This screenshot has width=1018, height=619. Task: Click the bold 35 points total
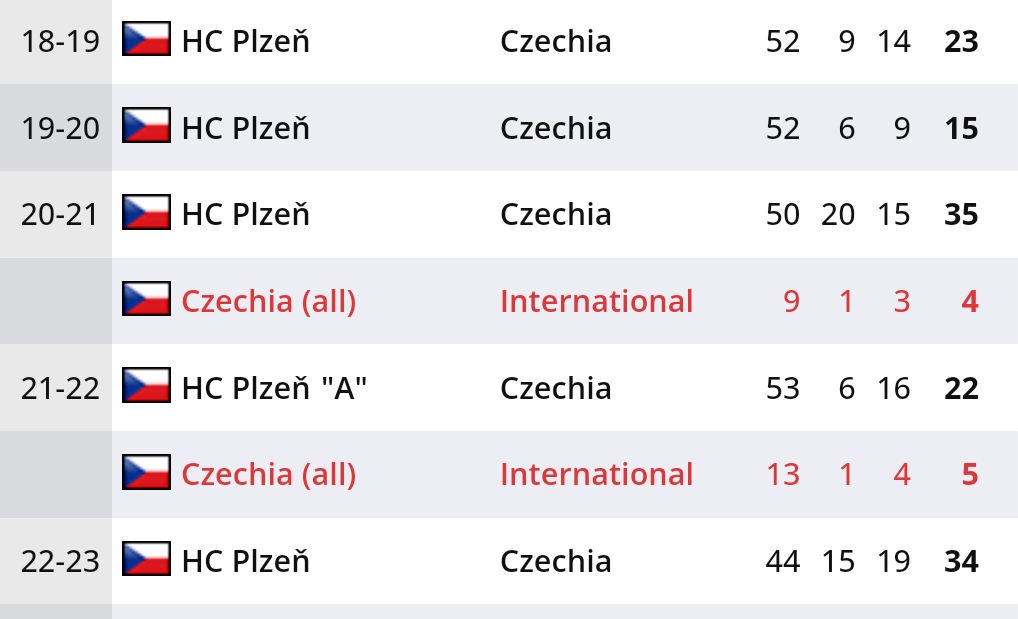(x=961, y=214)
